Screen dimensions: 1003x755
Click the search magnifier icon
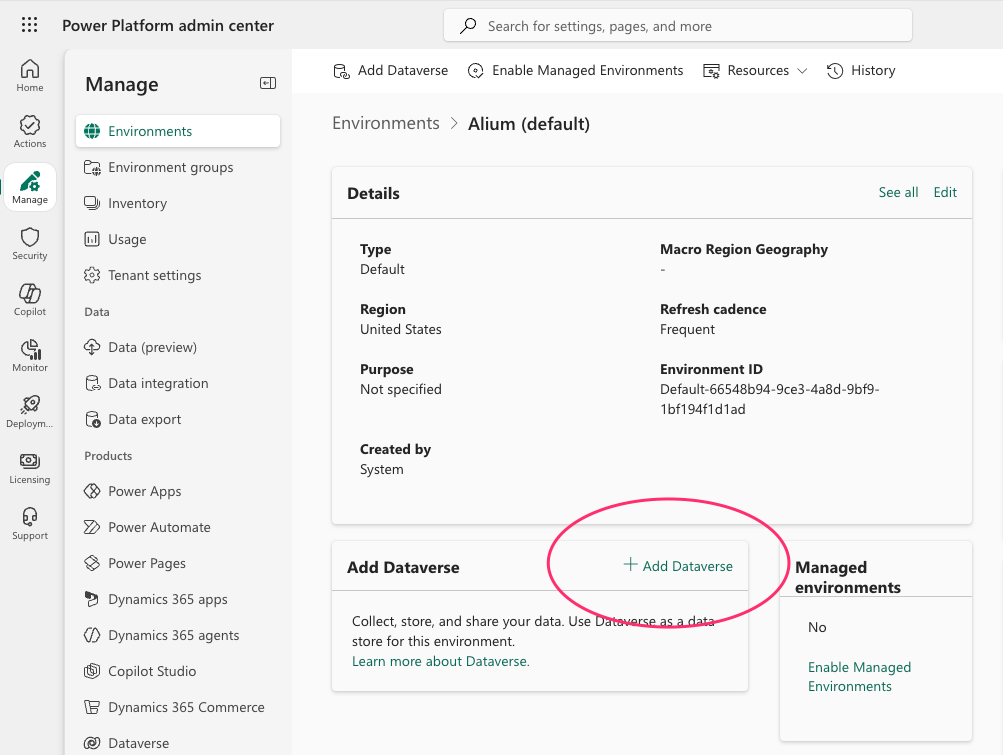click(x=468, y=26)
